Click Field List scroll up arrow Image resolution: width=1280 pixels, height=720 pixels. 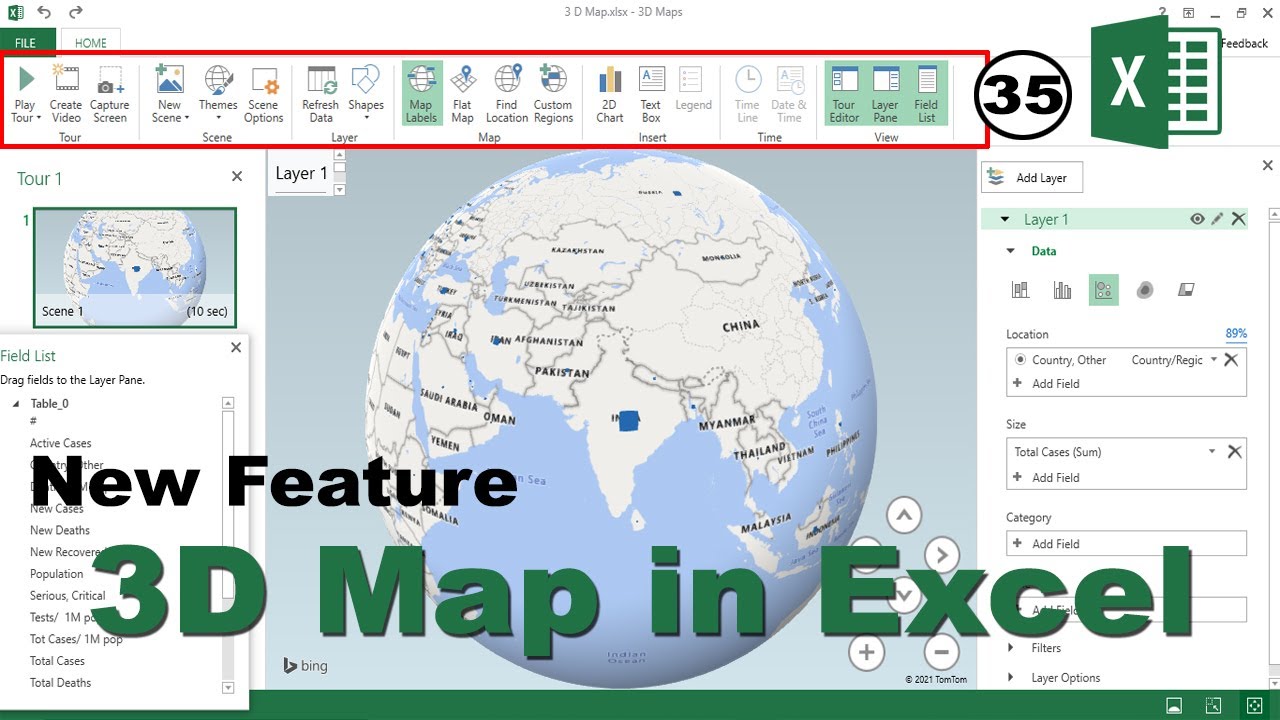[x=228, y=403]
